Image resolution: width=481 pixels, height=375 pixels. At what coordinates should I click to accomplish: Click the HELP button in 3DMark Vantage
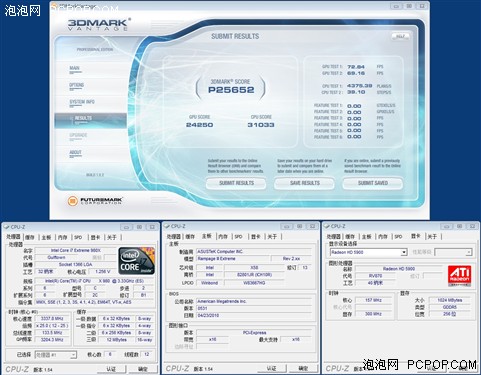pyautogui.click(x=400, y=36)
